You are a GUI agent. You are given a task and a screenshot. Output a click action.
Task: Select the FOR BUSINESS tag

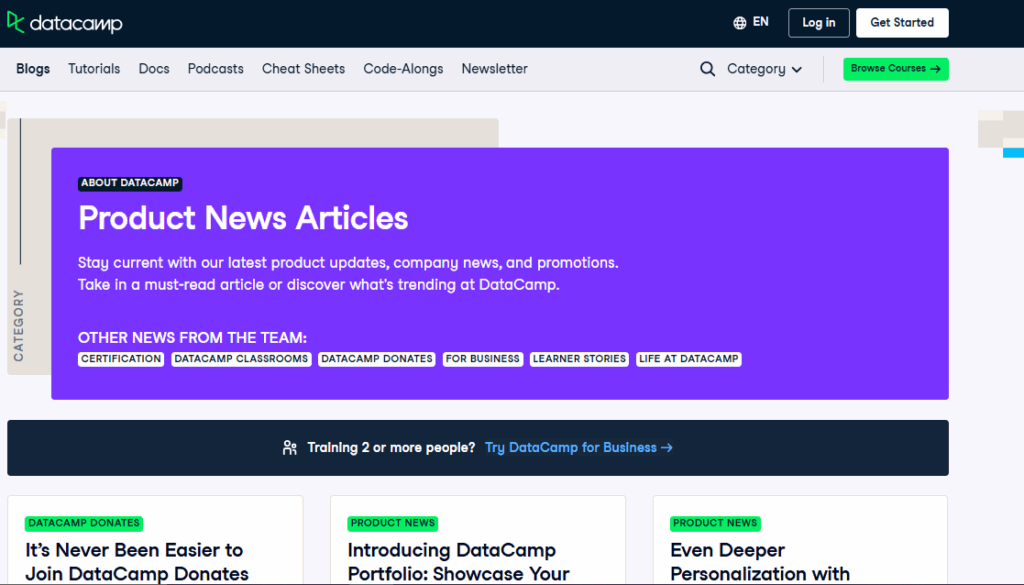[x=483, y=359]
